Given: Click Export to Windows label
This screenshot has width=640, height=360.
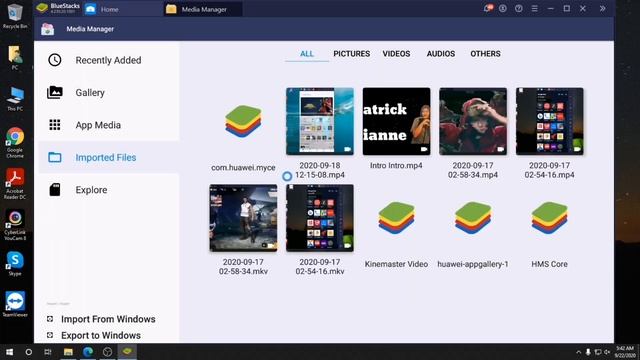Looking at the screenshot, I should [101, 335].
